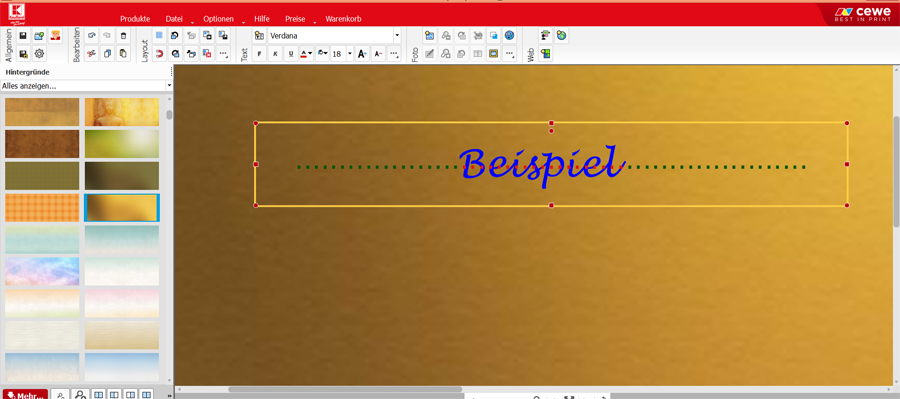Select the orange checkered background thumbnail
Image resolution: width=900 pixels, height=399 pixels.
point(42,207)
